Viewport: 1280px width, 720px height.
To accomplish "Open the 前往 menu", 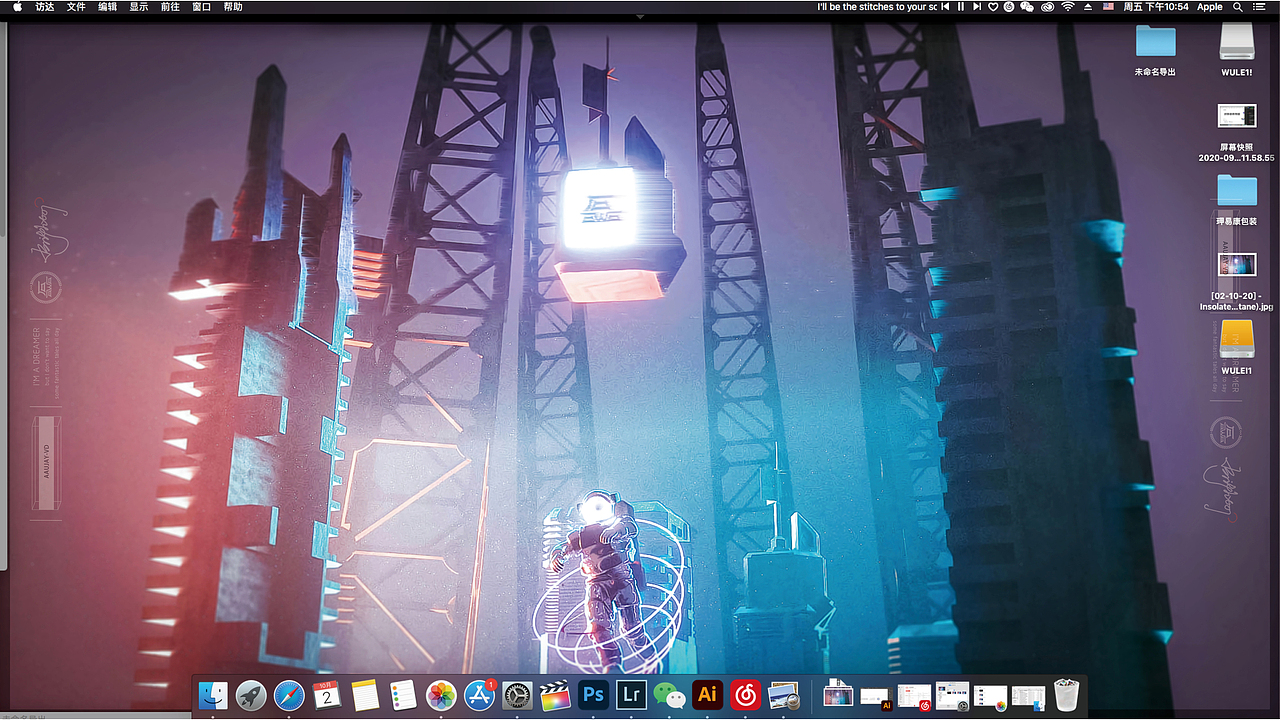I will coord(170,7).
